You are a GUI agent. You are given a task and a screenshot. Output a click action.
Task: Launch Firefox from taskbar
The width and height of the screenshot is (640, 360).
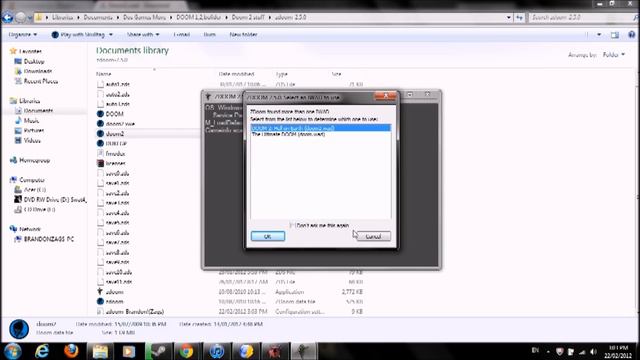tap(71, 351)
